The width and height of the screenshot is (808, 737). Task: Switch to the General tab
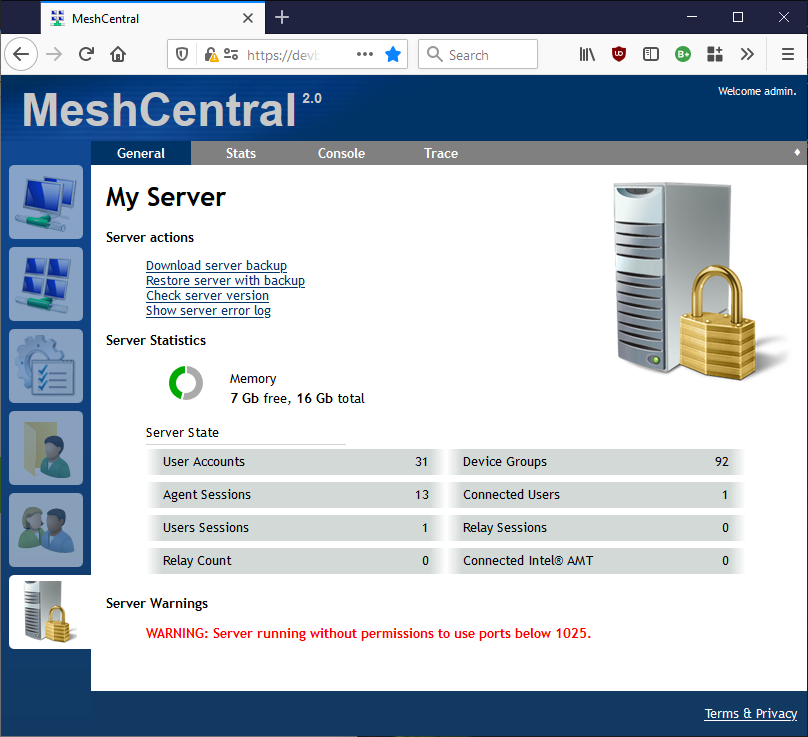141,153
